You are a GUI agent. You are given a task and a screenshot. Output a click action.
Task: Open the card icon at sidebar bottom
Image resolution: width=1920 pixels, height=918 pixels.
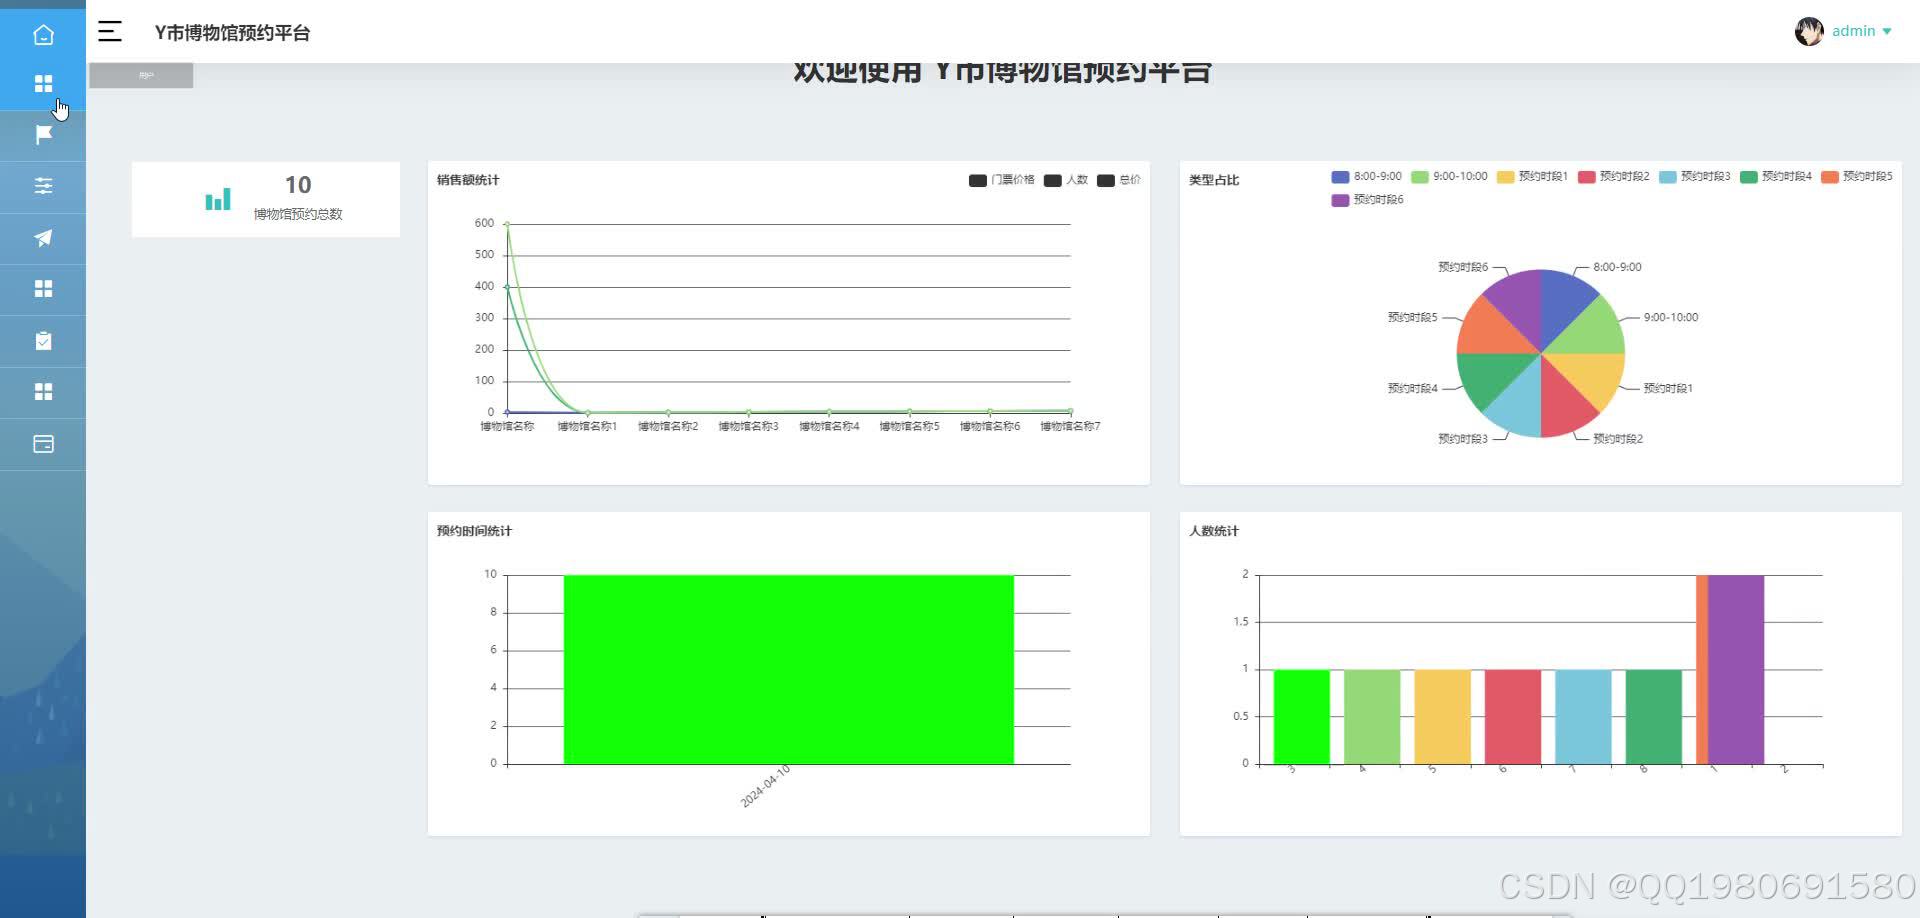[43, 444]
